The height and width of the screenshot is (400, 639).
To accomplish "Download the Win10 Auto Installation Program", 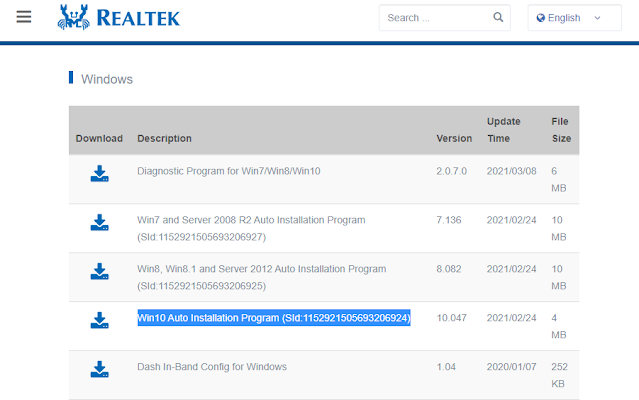I will coord(99,320).
